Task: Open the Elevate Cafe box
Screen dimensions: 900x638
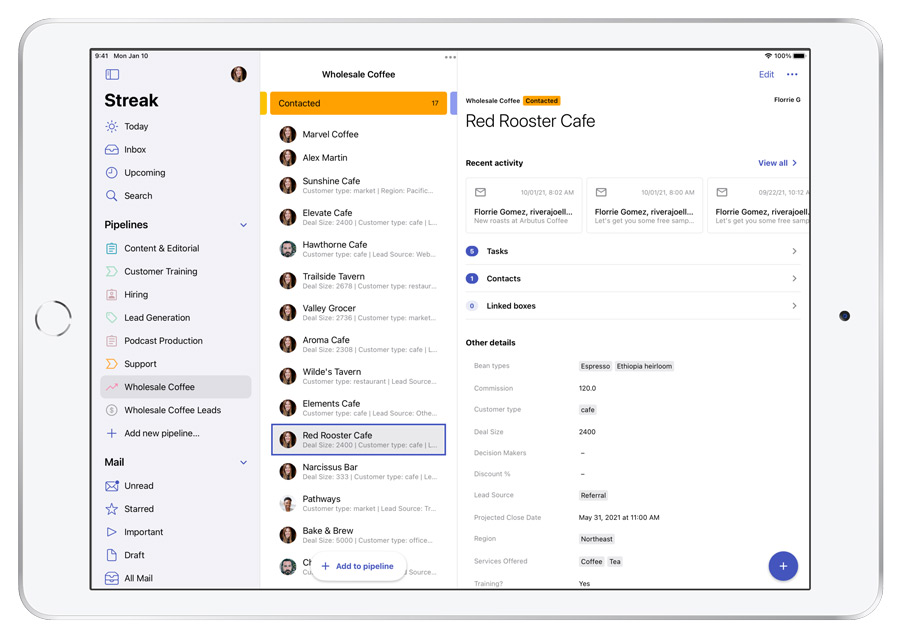Action: click(358, 217)
